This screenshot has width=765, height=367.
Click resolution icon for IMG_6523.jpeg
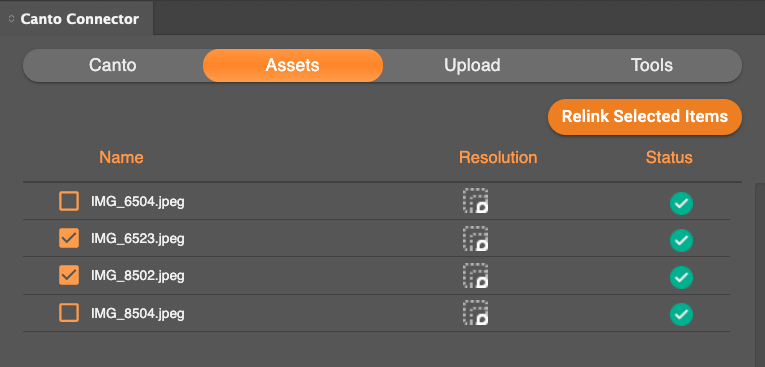click(476, 238)
